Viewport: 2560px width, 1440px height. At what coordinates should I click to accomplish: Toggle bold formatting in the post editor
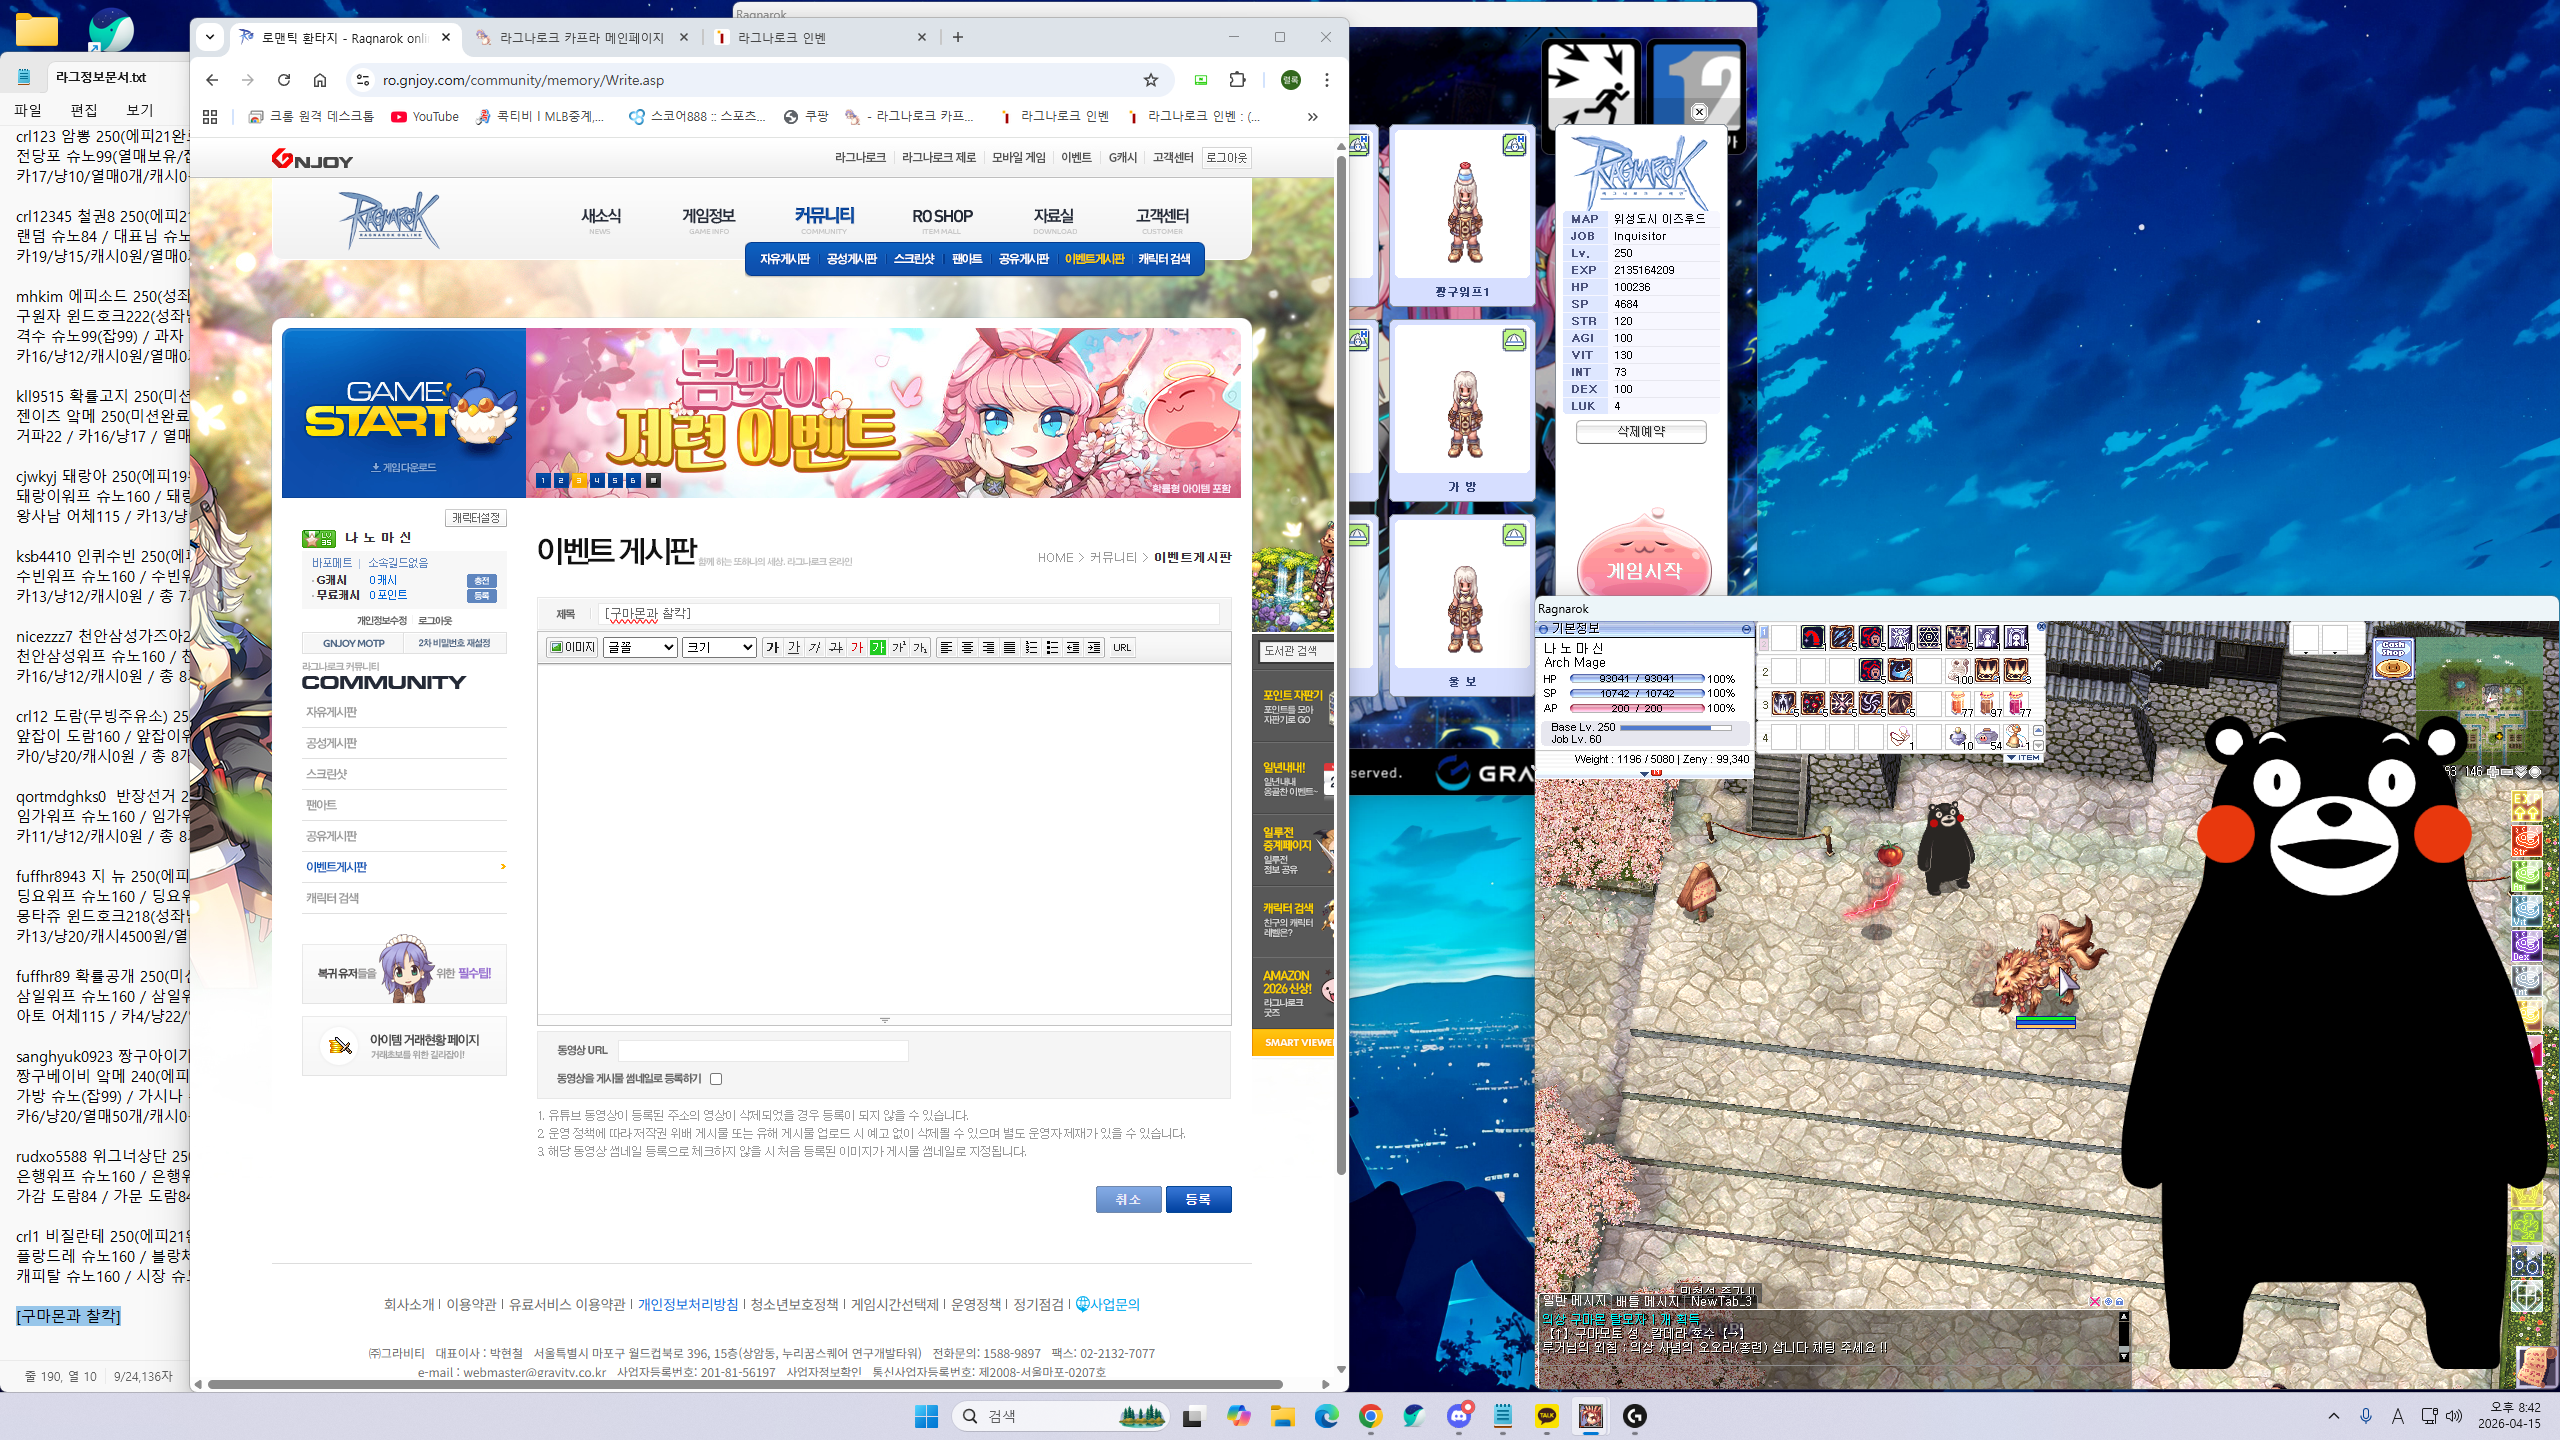click(x=772, y=647)
